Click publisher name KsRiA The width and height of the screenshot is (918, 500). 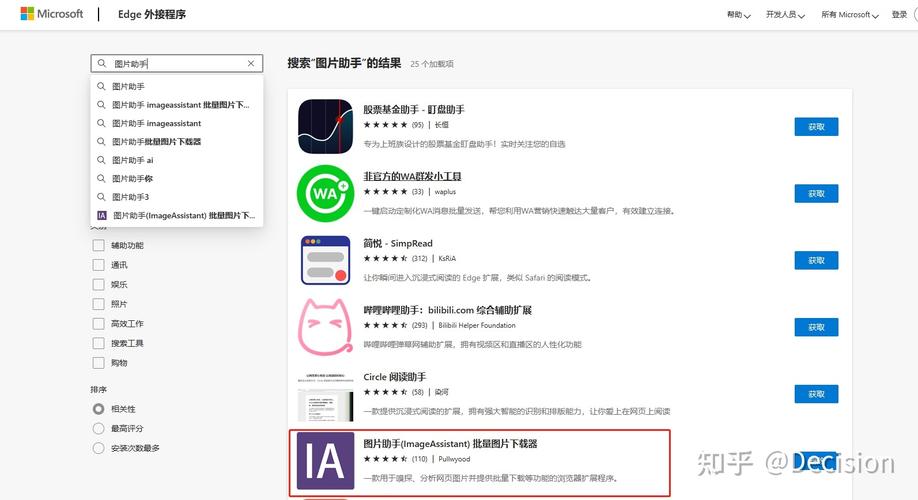(x=447, y=258)
